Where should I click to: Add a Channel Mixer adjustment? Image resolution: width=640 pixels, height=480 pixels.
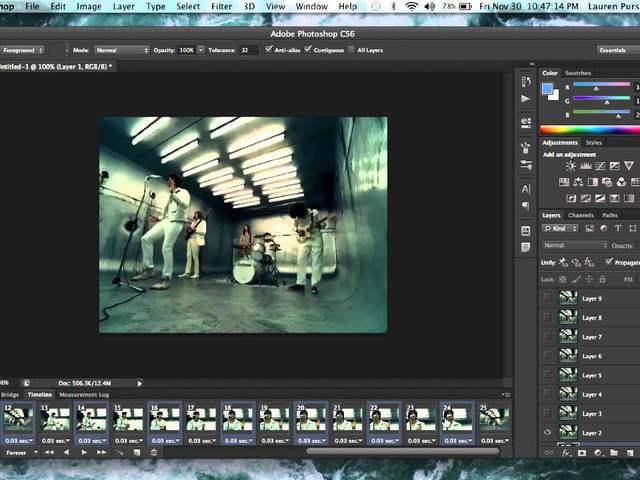coord(621,182)
